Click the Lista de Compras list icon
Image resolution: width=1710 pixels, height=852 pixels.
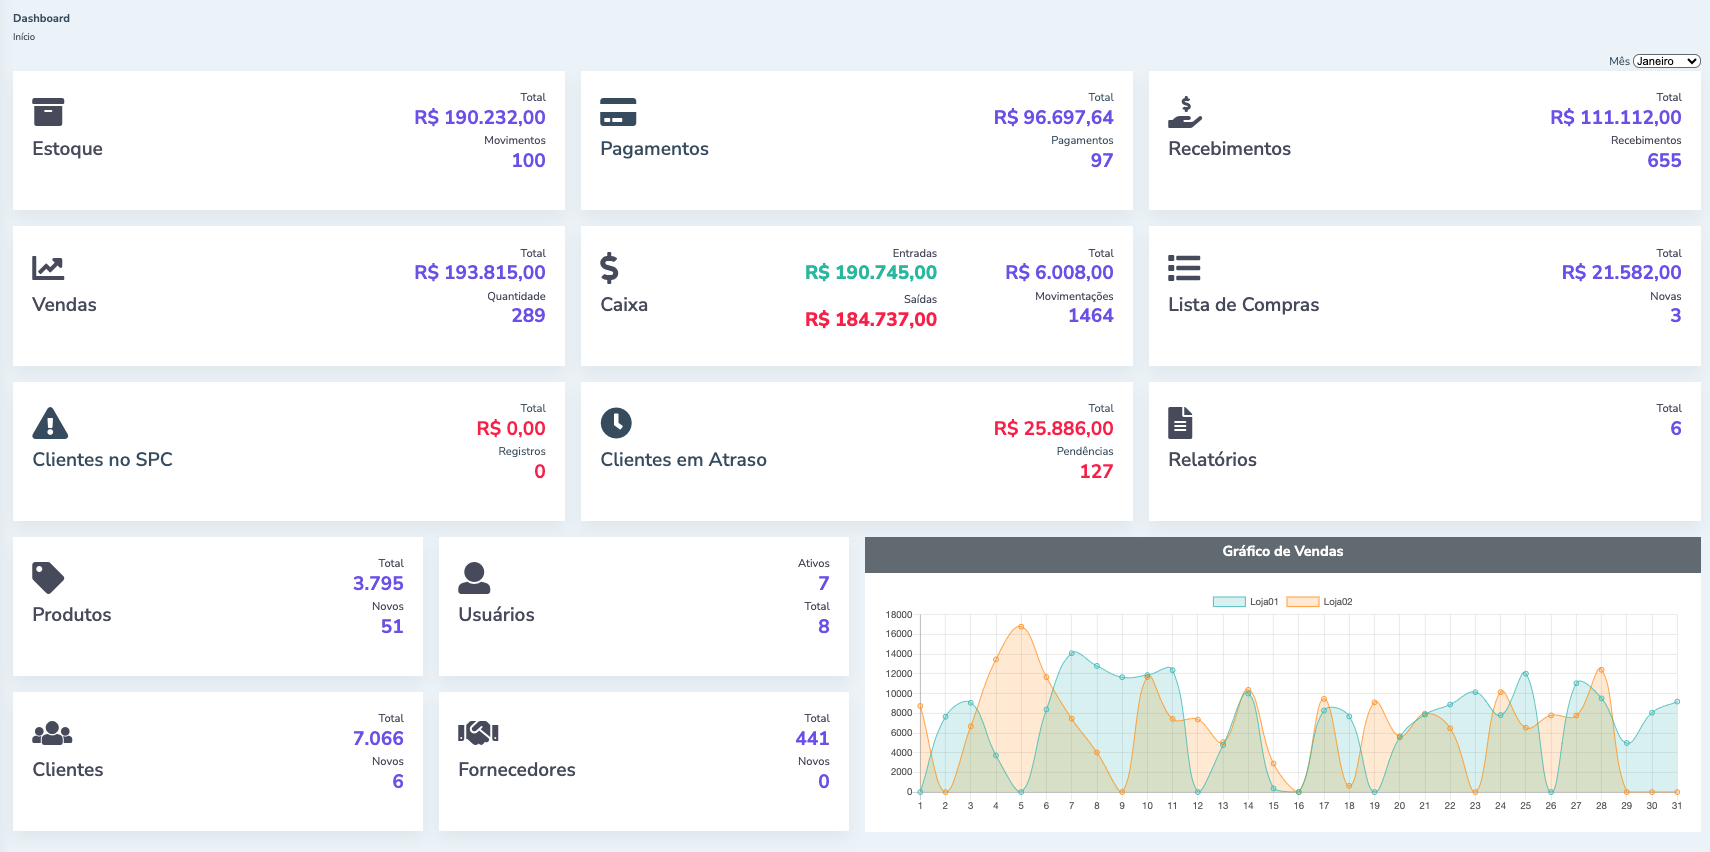coord(1184,268)
